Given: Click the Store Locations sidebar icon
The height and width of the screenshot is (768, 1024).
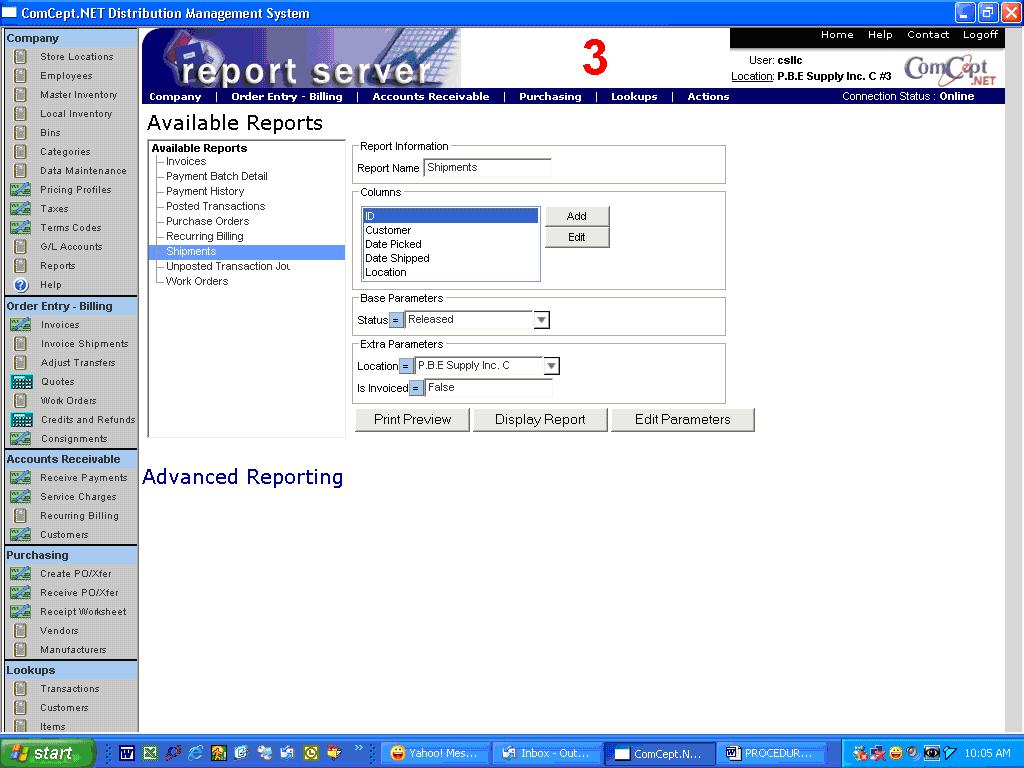Looking at the screenshot, I should pos(20,57).
